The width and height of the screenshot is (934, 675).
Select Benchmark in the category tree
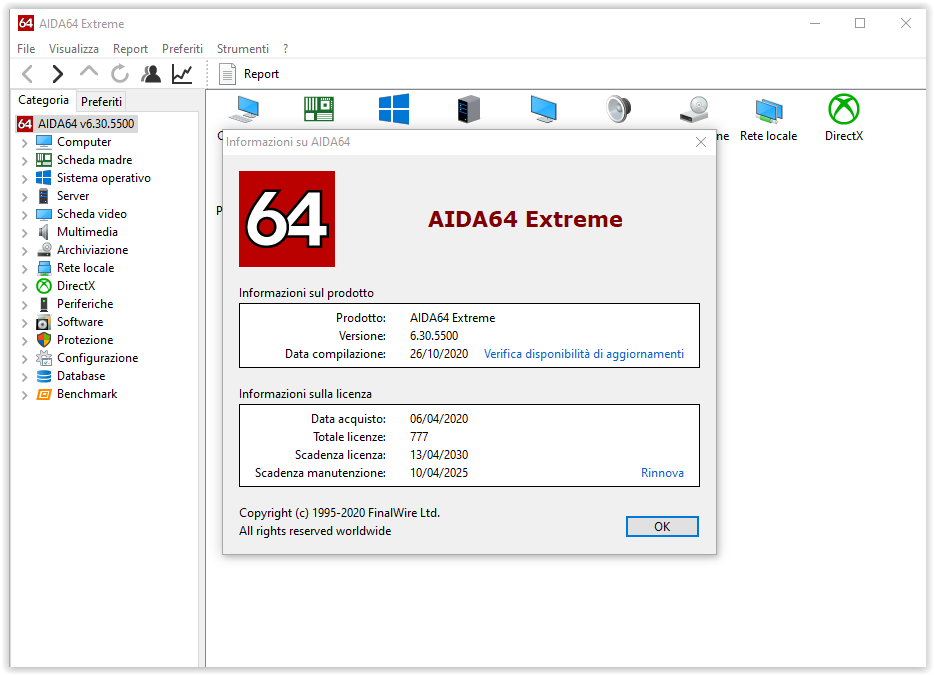87,394
